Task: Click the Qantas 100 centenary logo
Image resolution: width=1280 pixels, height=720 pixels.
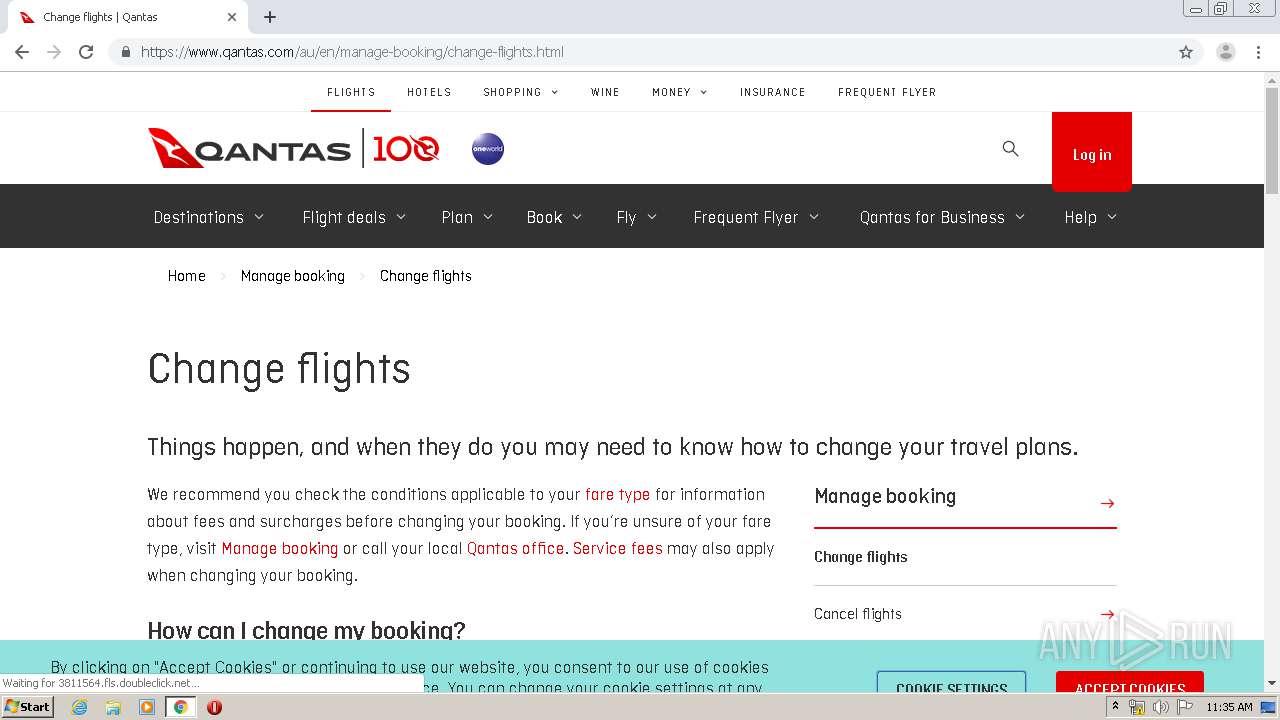Action: [x=406, y=149]
